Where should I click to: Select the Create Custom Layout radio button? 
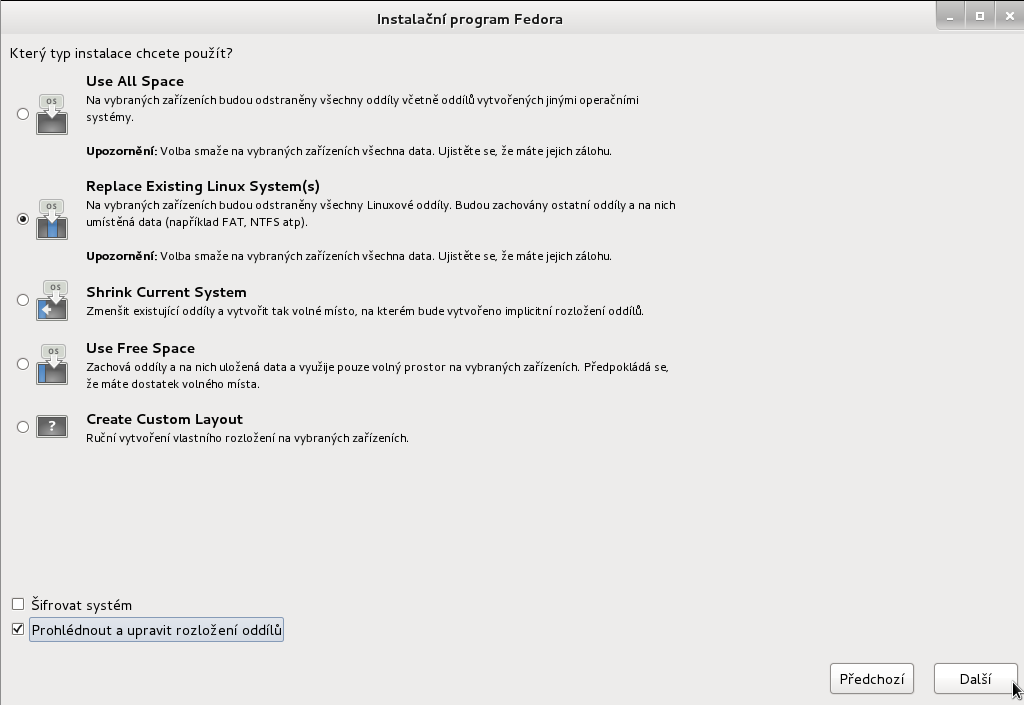[x=23, y=427]
